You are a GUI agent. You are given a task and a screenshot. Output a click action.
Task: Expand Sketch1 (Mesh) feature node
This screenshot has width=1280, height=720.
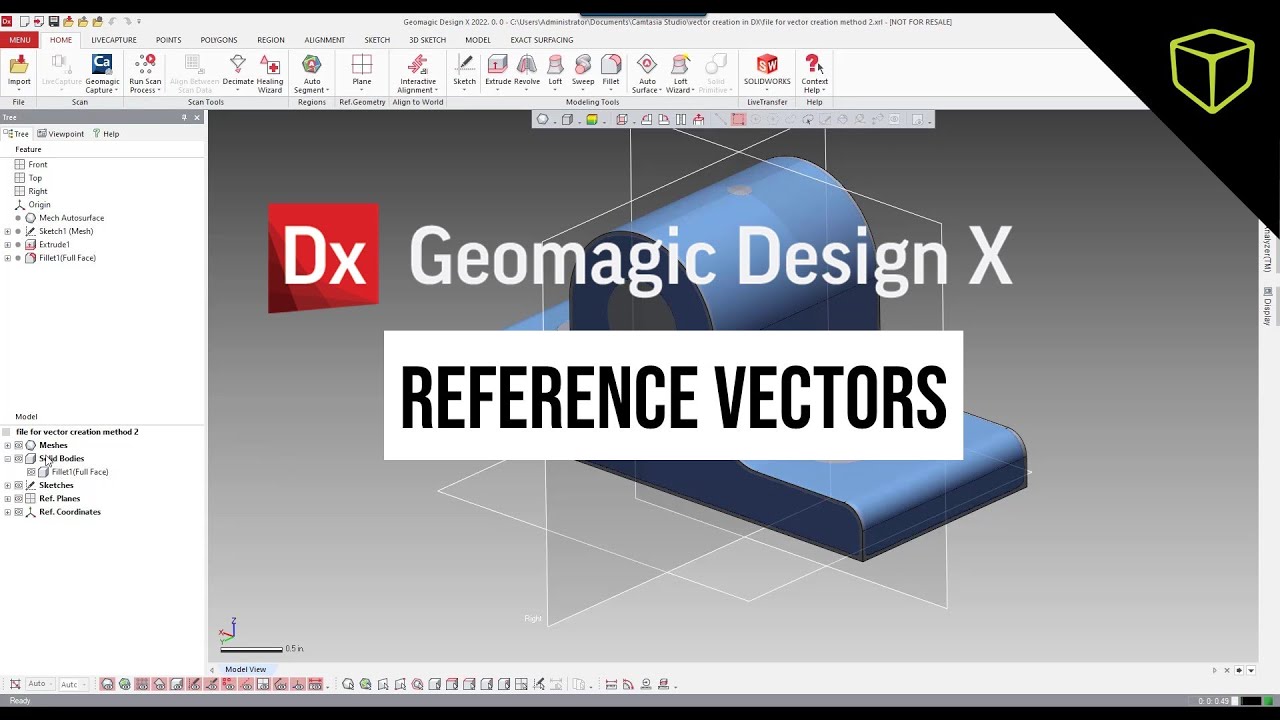[x=8, y=231]
